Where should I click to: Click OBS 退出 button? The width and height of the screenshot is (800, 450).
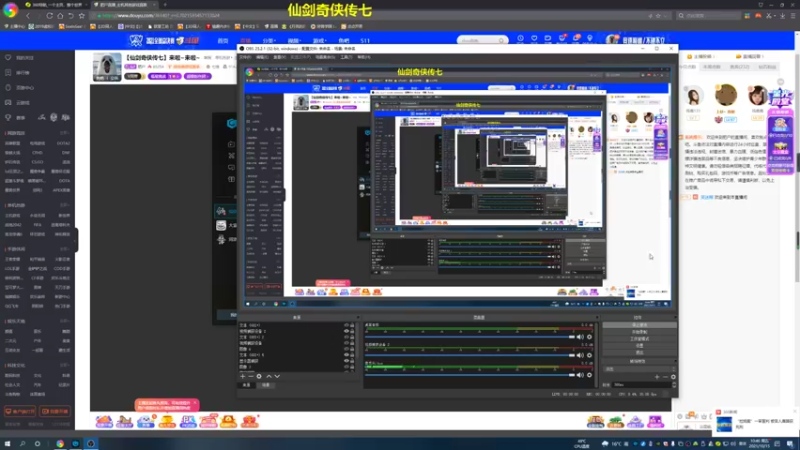coord(639,352)
